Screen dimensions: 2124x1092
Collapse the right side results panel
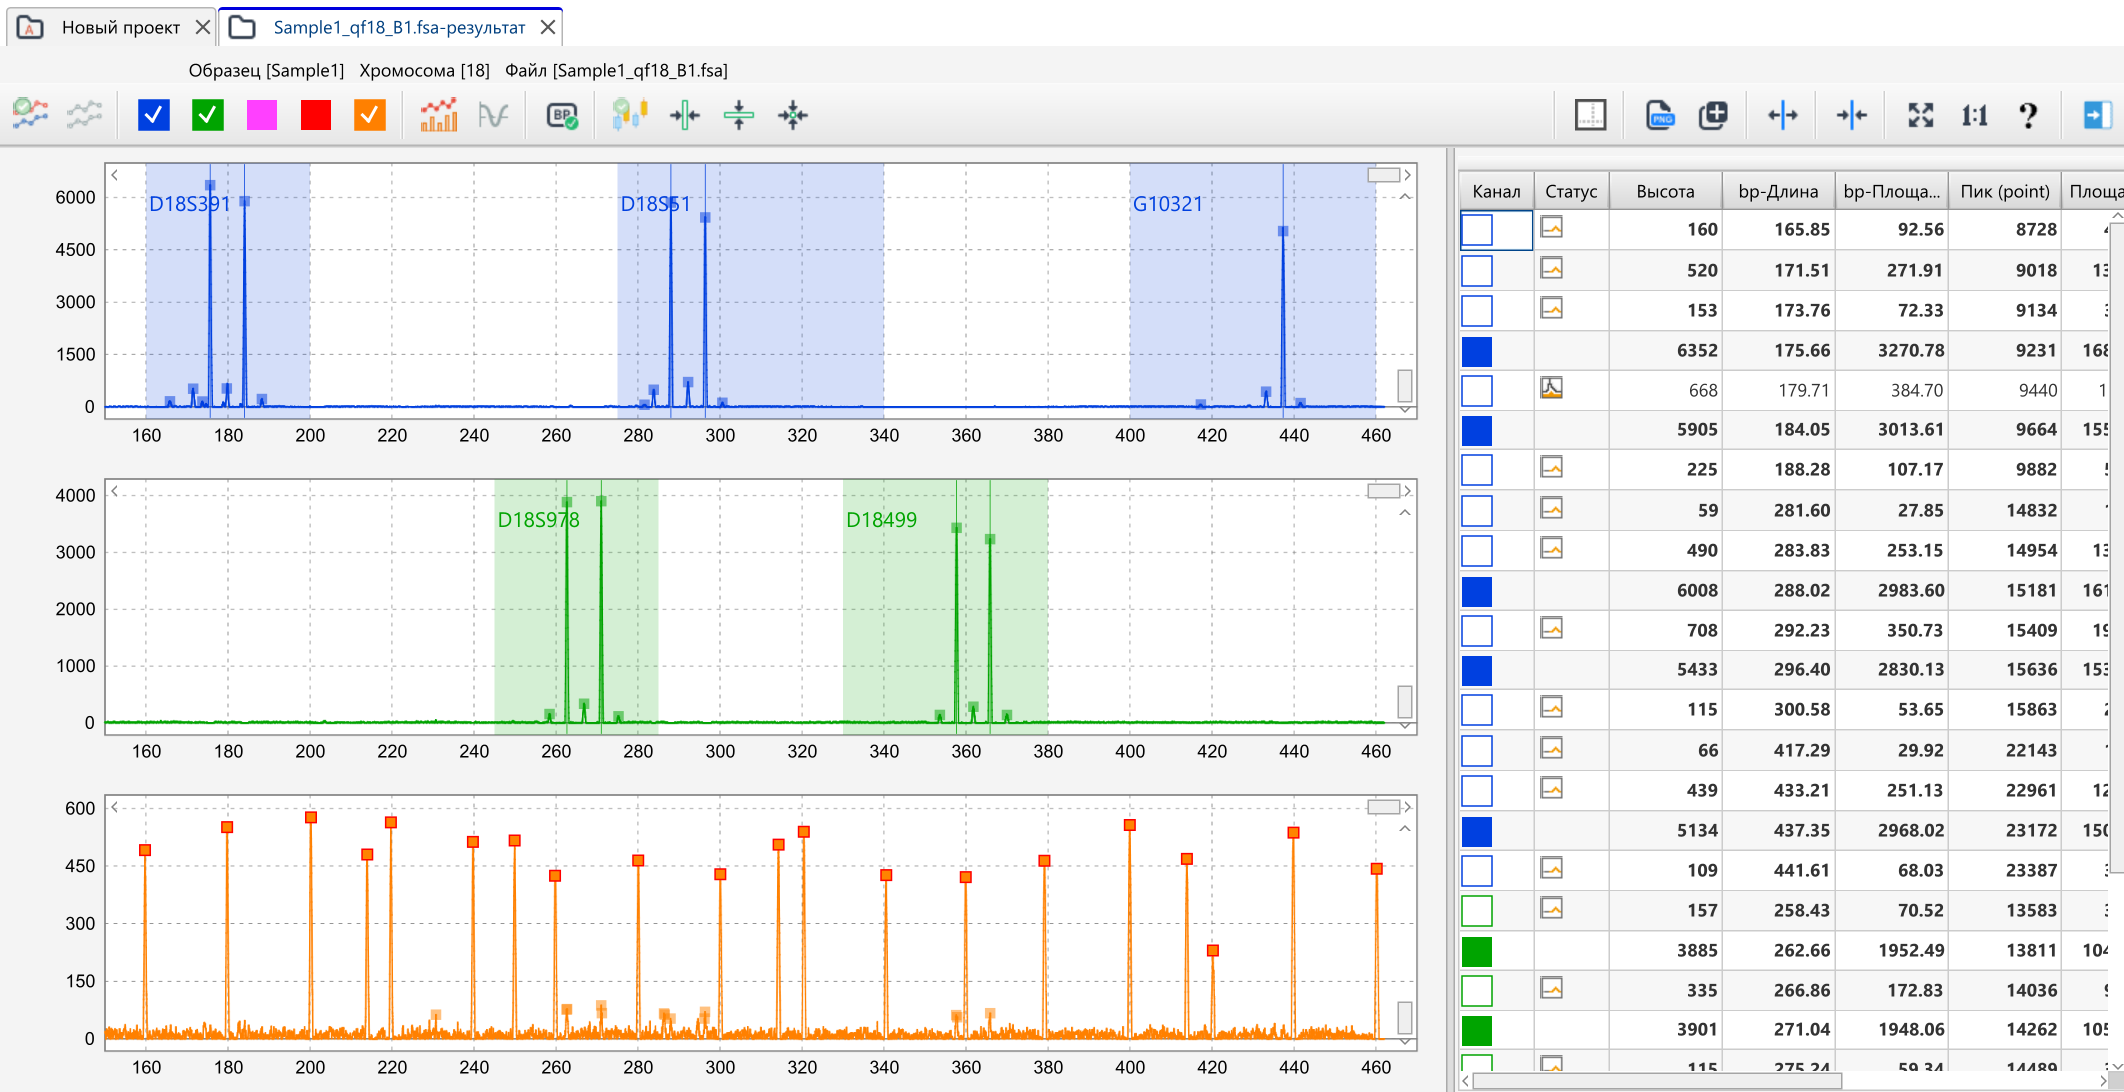coord(2096,115)
